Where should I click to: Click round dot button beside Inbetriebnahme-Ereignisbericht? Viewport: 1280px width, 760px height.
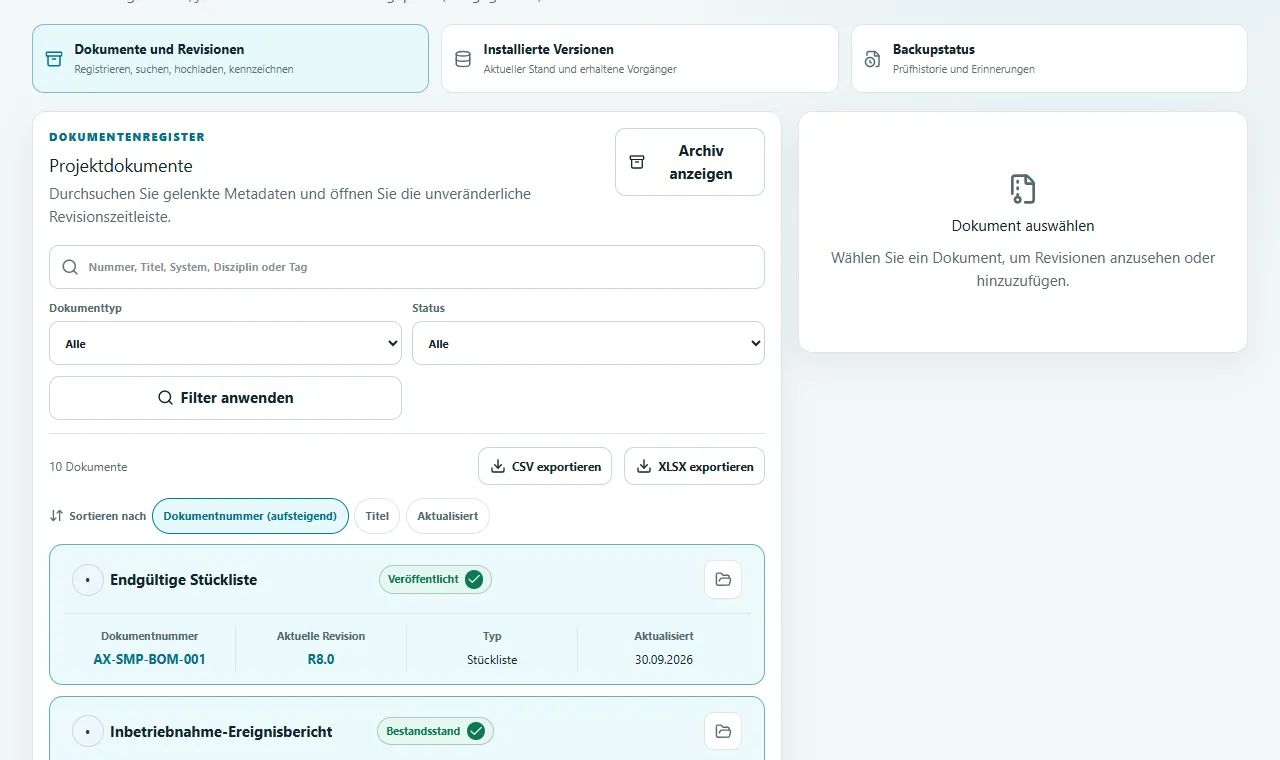(x=88, y=732)
